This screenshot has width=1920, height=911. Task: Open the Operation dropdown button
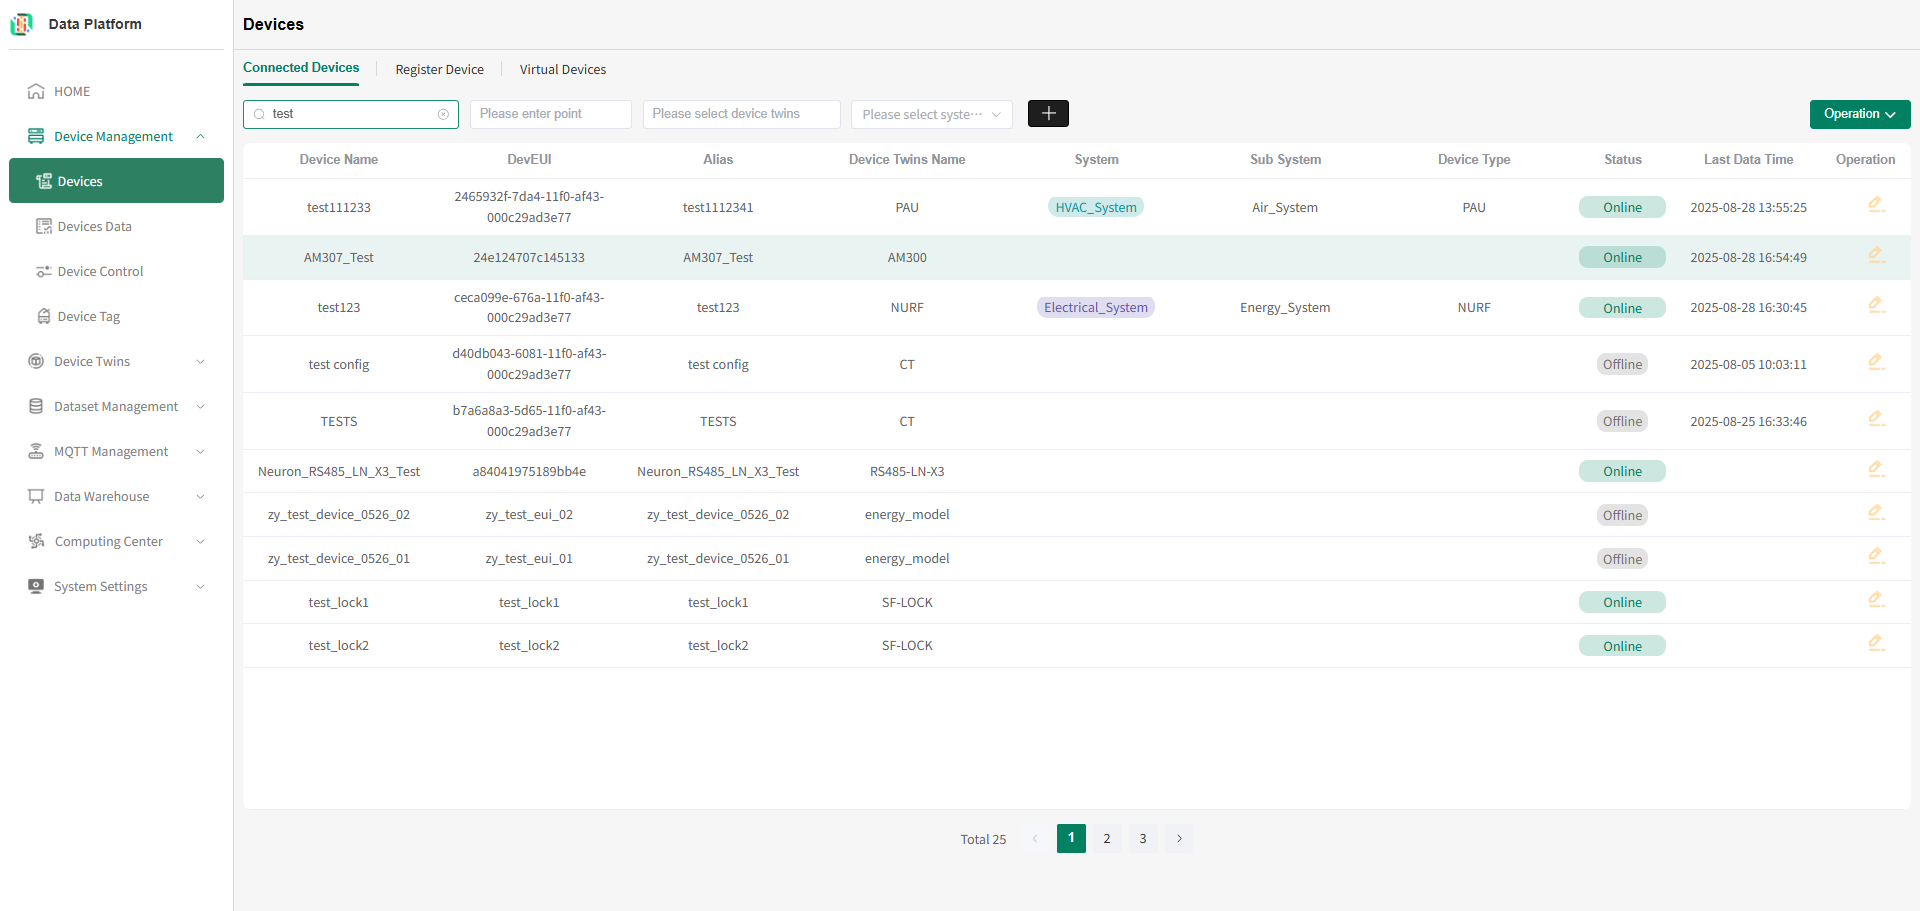[1860, 114]
